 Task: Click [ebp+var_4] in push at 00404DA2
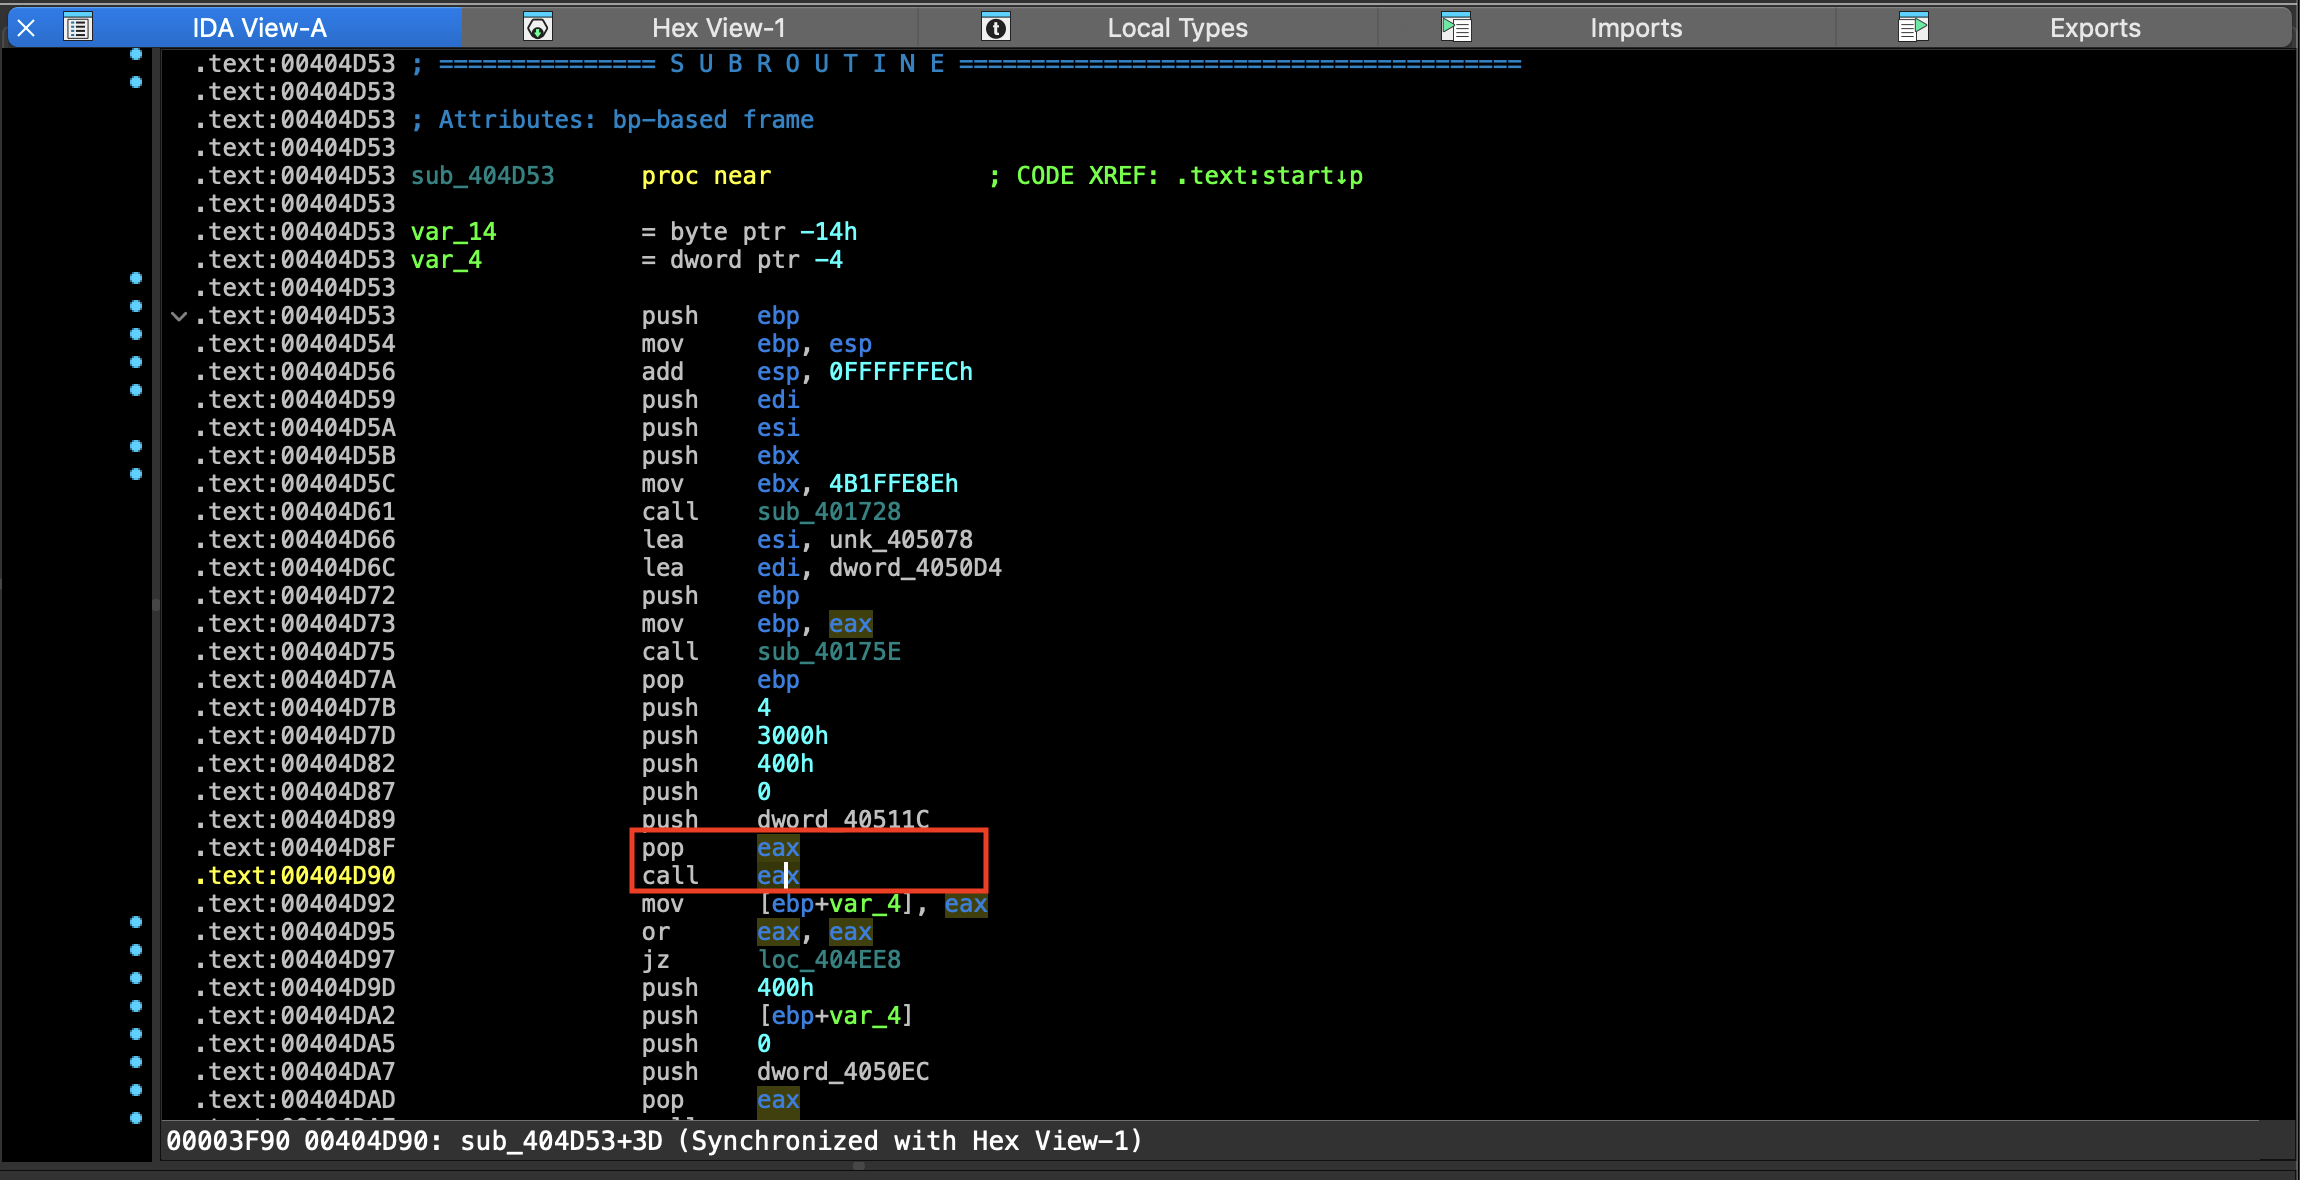click(836, 1016)
